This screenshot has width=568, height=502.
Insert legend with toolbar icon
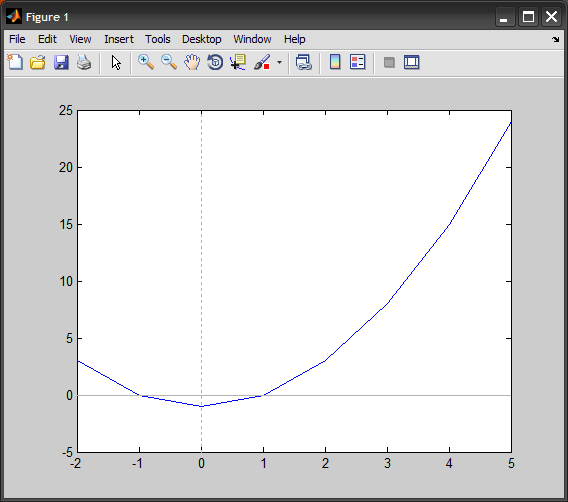pyautogui.click(x=358, y=62)
